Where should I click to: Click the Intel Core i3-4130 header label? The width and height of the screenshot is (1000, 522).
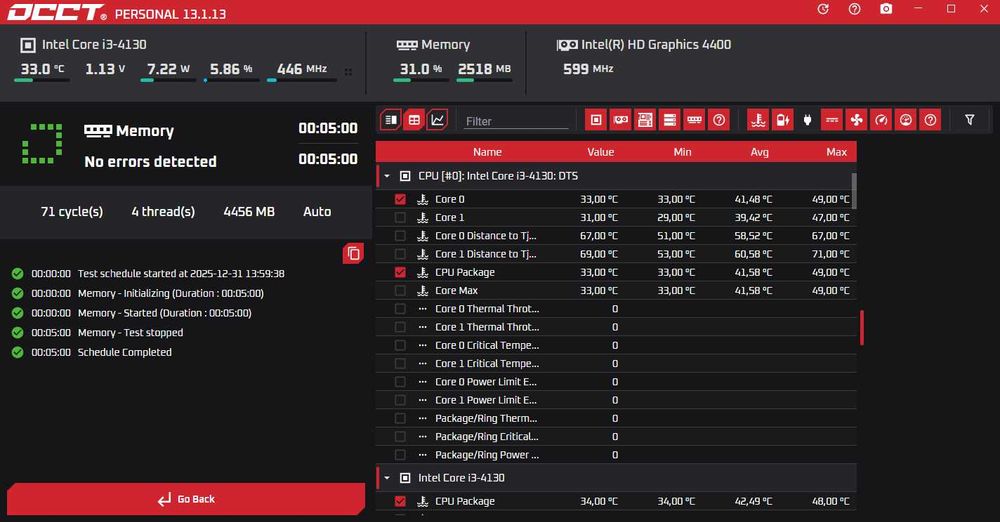pos(94,45)
